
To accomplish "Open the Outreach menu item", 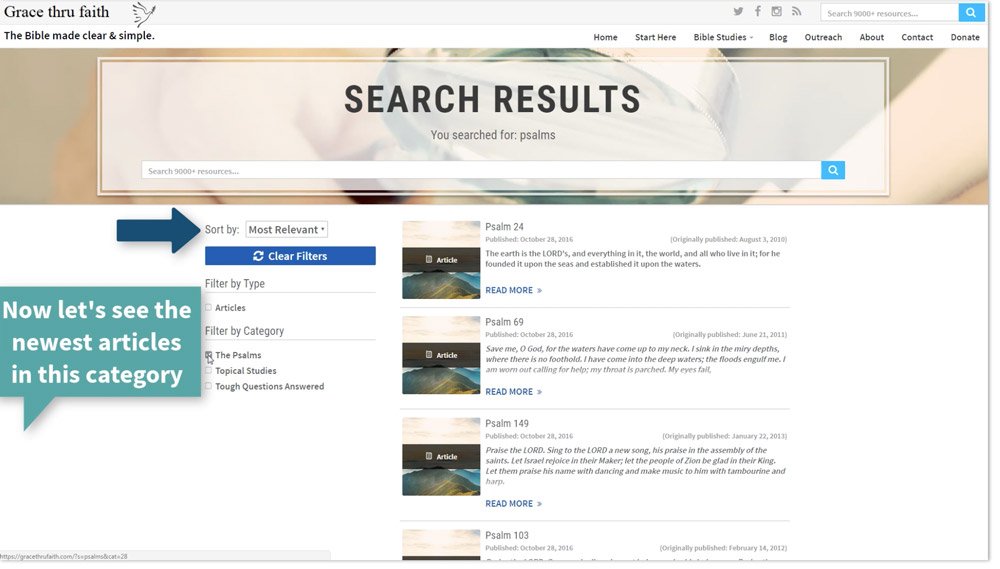I will (x=823, y=37).
